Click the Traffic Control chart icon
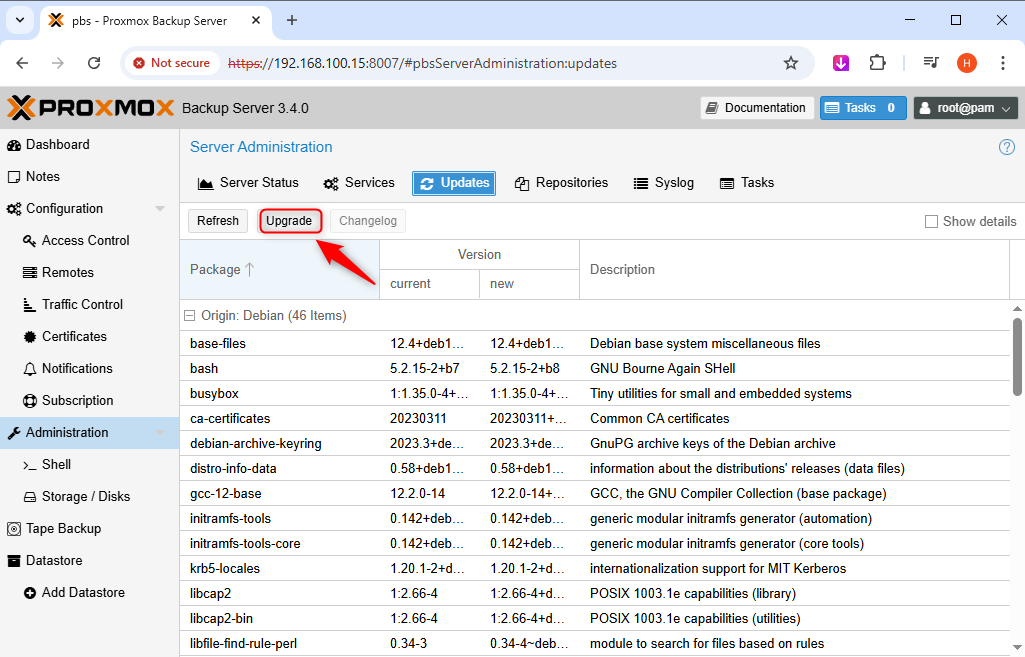Image resolution: width=1025 pixels, height=657 pixels. point(29,305)
